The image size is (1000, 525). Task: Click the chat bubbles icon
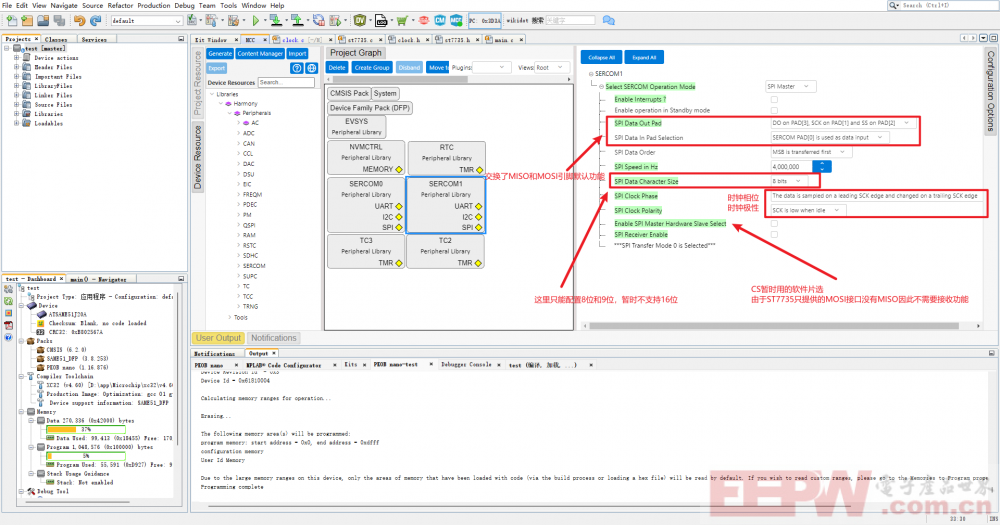point(609,20)
